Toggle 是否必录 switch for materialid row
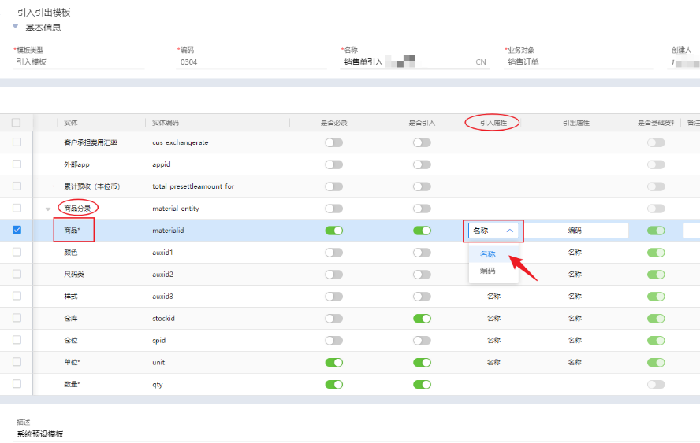This screenshot has width=700, height=443. pyautogui.click(x=334, y=231)
